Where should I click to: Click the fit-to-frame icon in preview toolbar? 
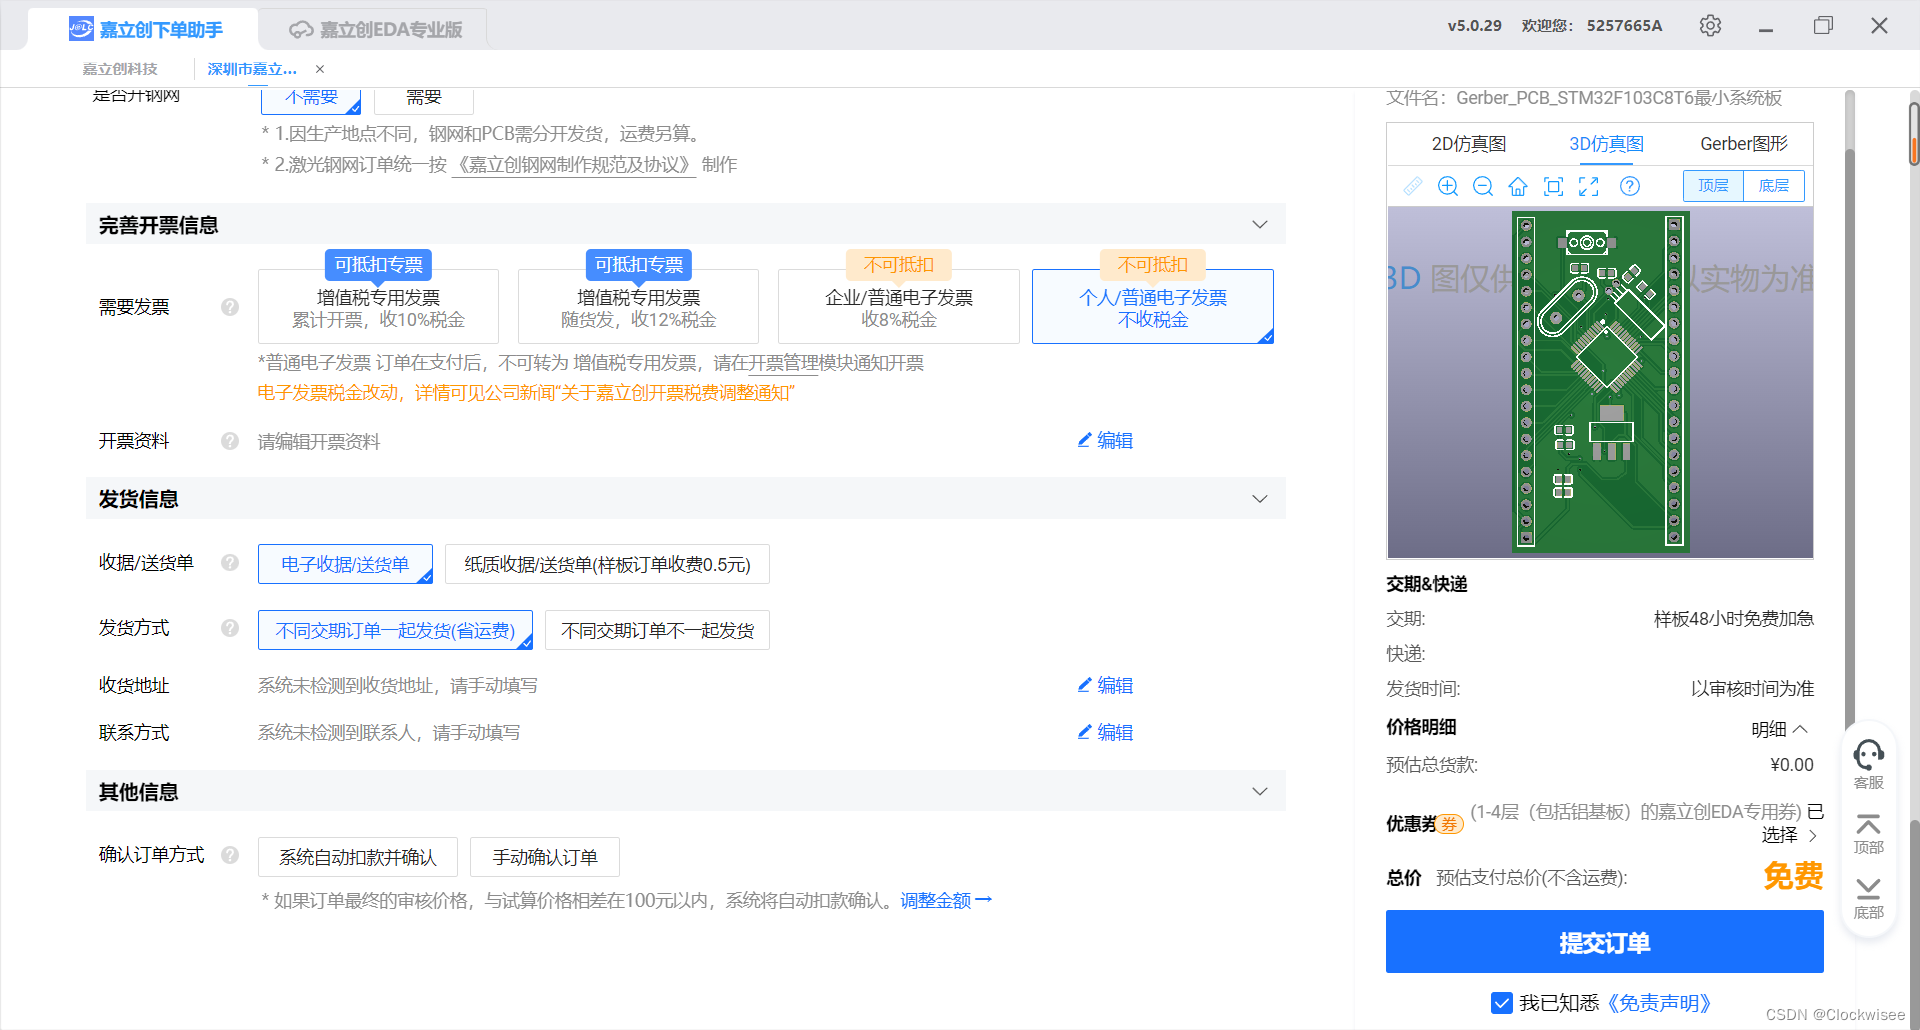1553,186
